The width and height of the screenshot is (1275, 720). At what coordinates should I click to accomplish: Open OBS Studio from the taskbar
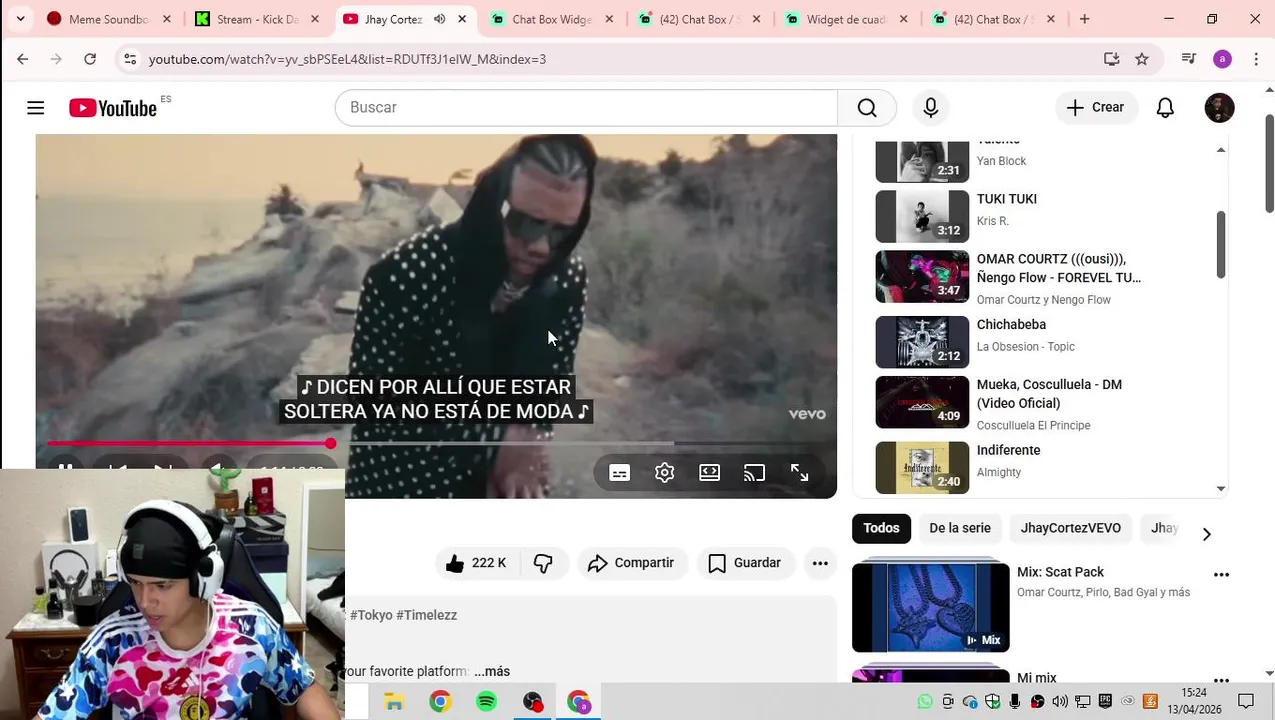(532, 702)
